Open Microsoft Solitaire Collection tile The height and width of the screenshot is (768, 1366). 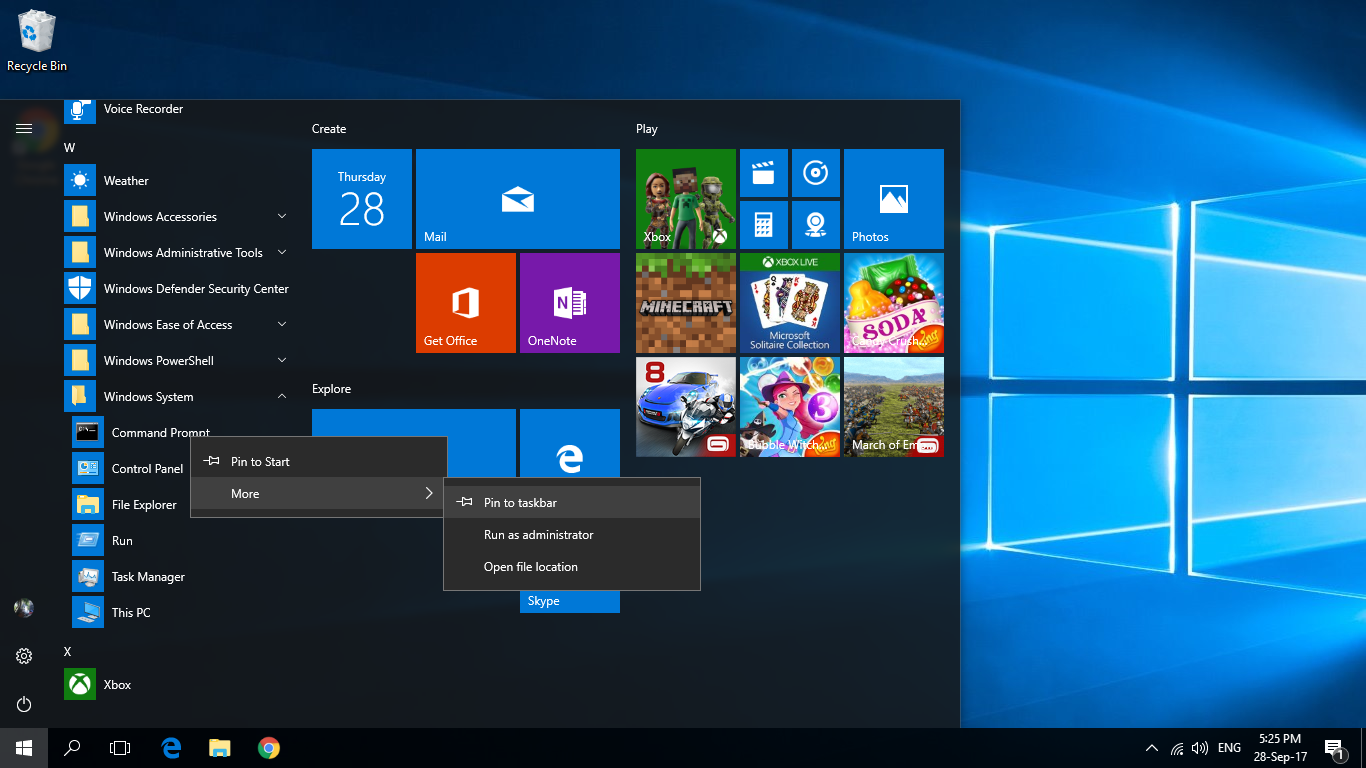(x=790, y=303)
